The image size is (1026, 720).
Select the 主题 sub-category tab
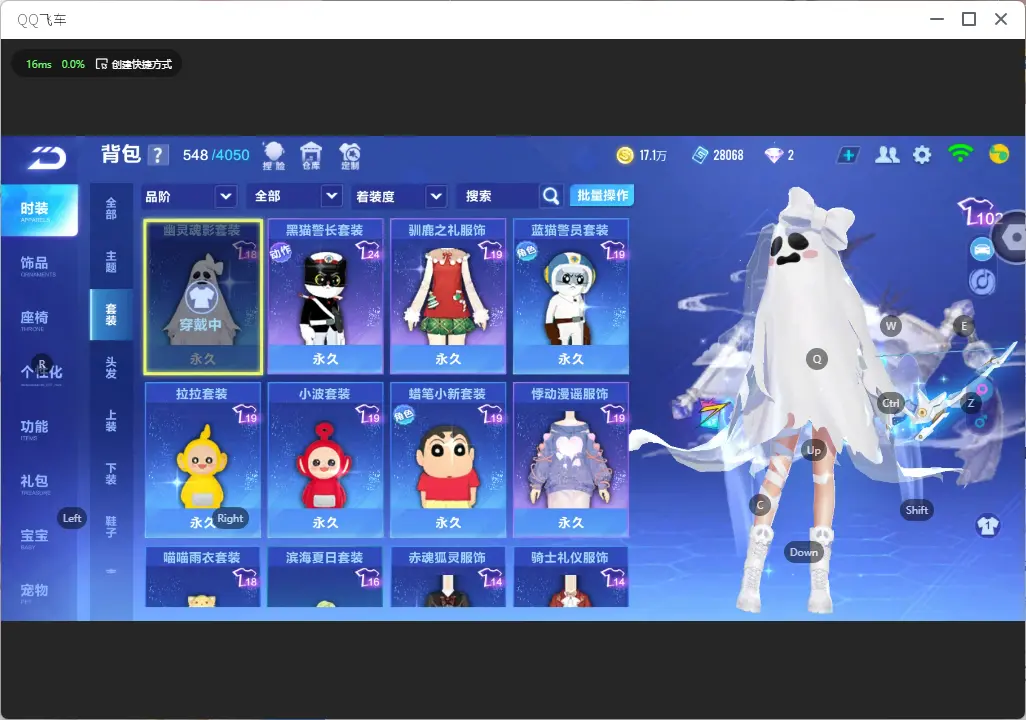[x=111, y=261]
